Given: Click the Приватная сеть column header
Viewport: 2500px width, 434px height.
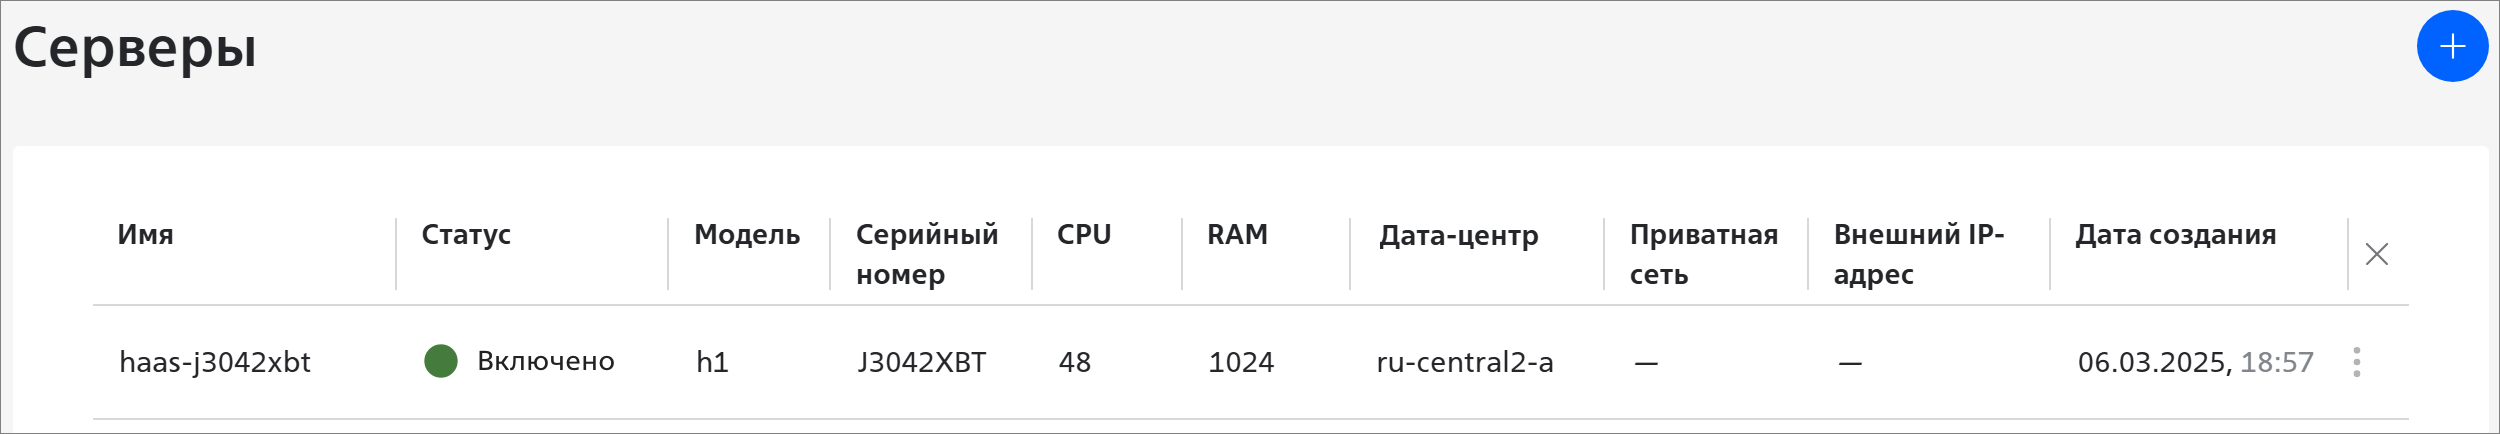Looking at the screenshot, I should coord(1704,254).
